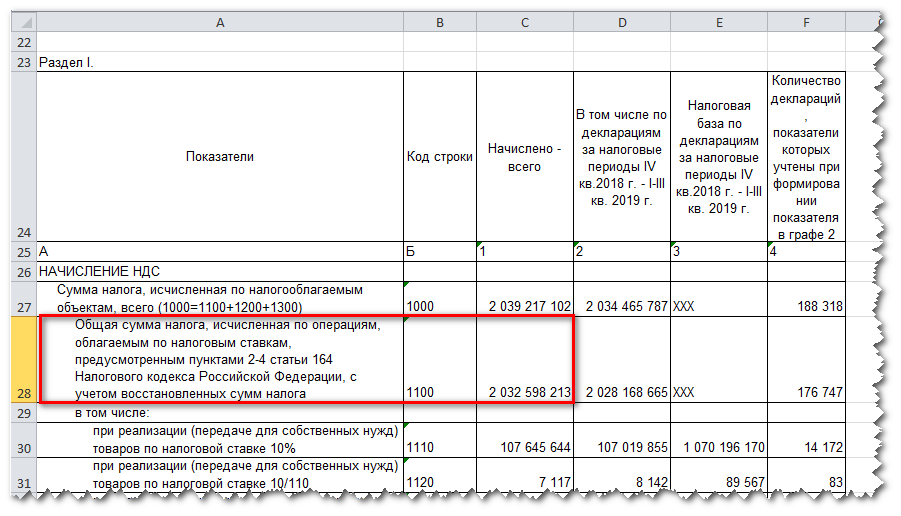901x516 pixels.
Task: Select column F header
Action: pos(806,22)
